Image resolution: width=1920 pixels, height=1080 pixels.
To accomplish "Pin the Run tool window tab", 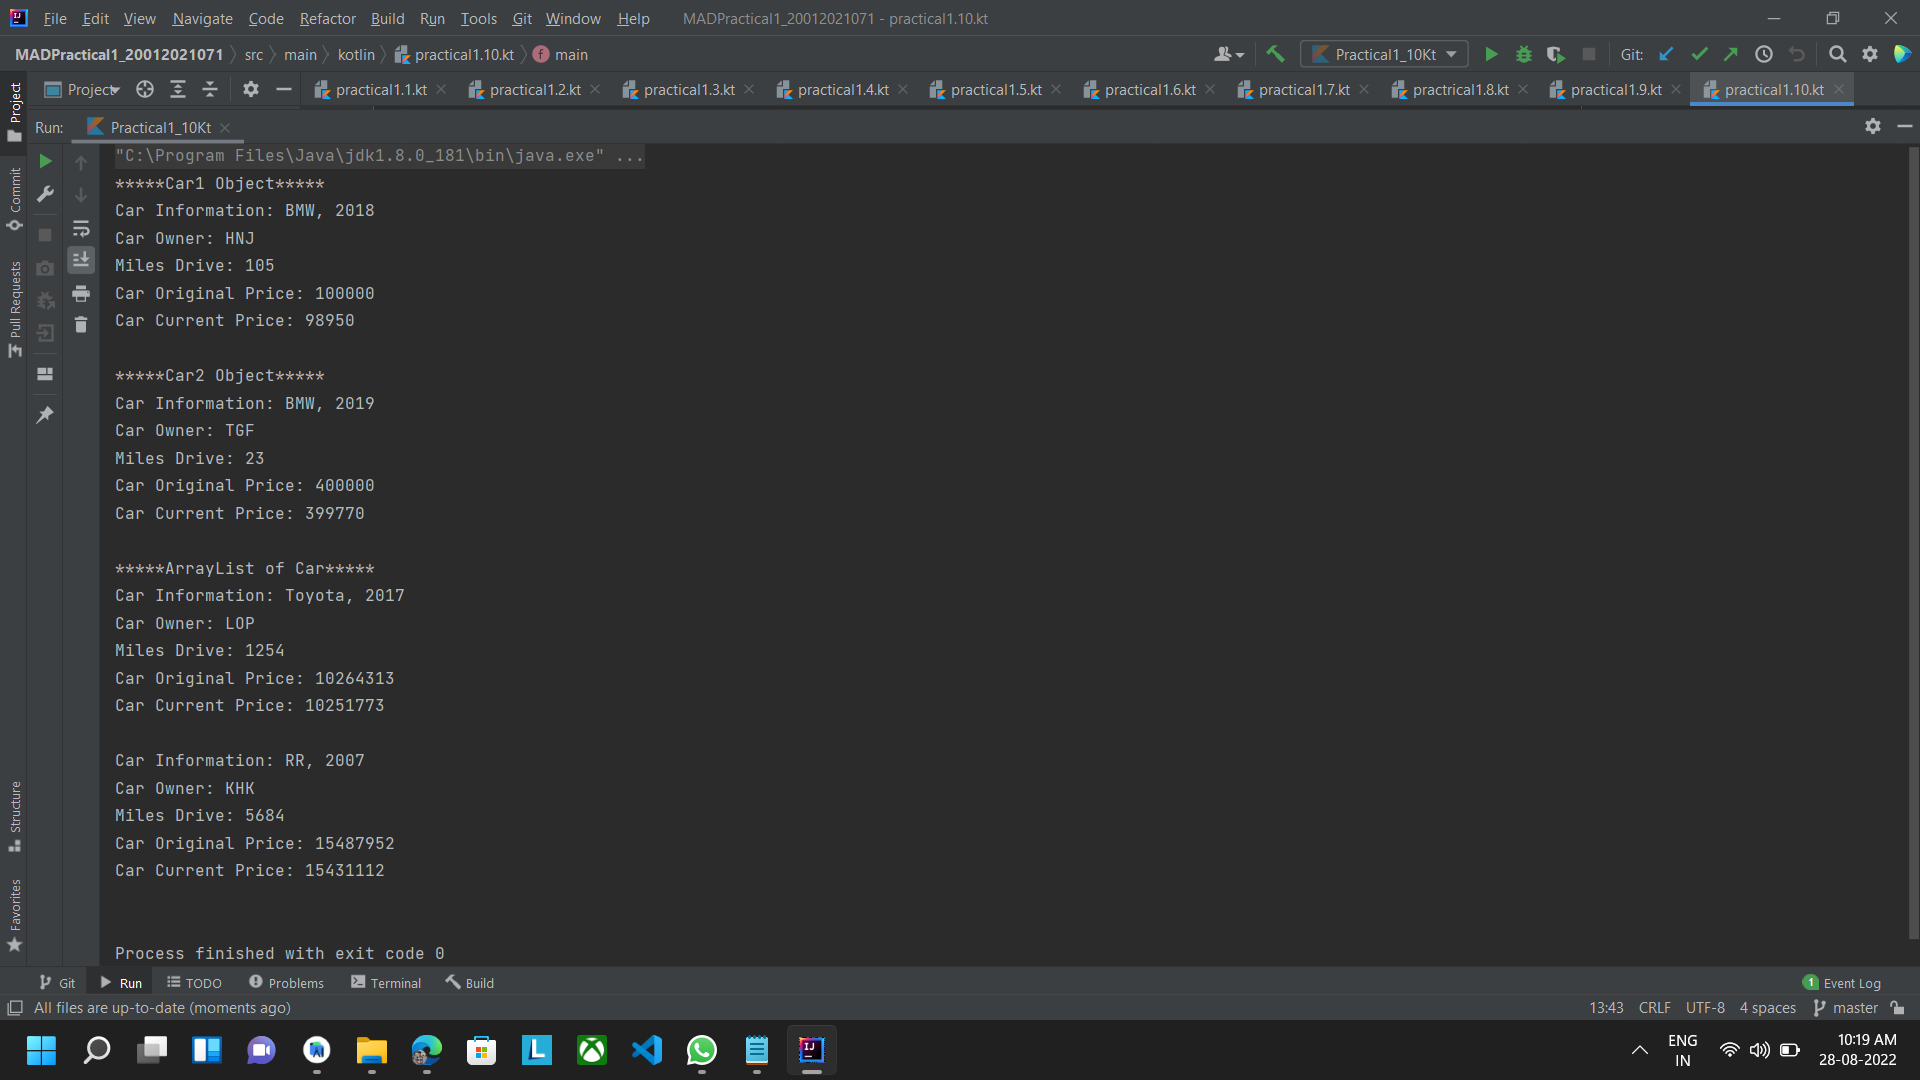I will click(x=44, y=414).
